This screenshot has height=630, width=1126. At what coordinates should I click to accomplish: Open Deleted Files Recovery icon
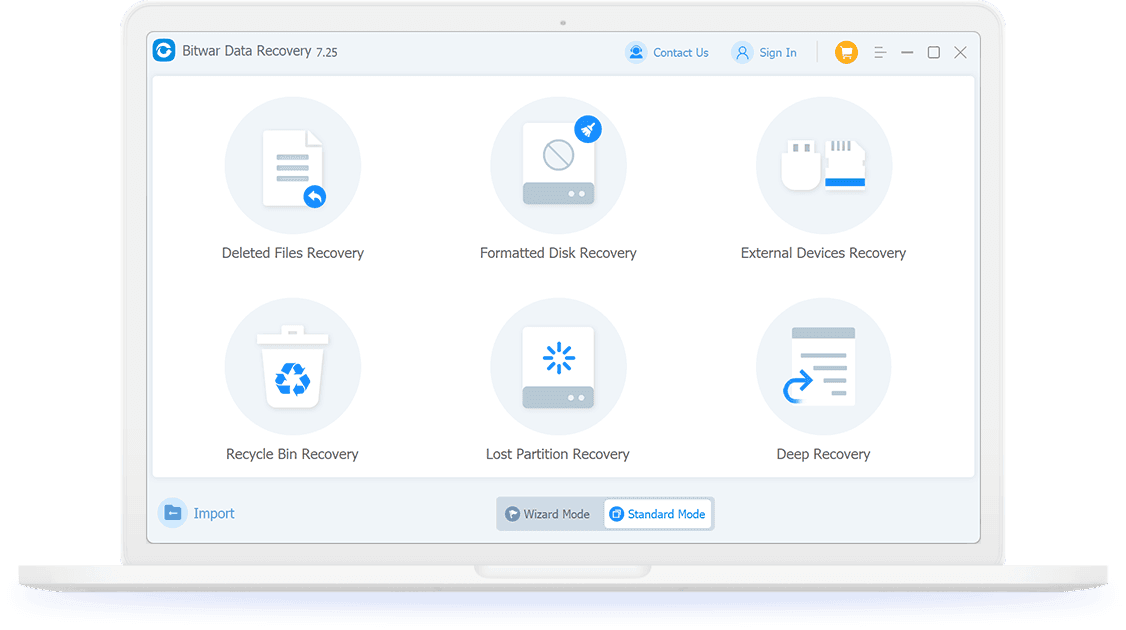[x=292, y=166]
